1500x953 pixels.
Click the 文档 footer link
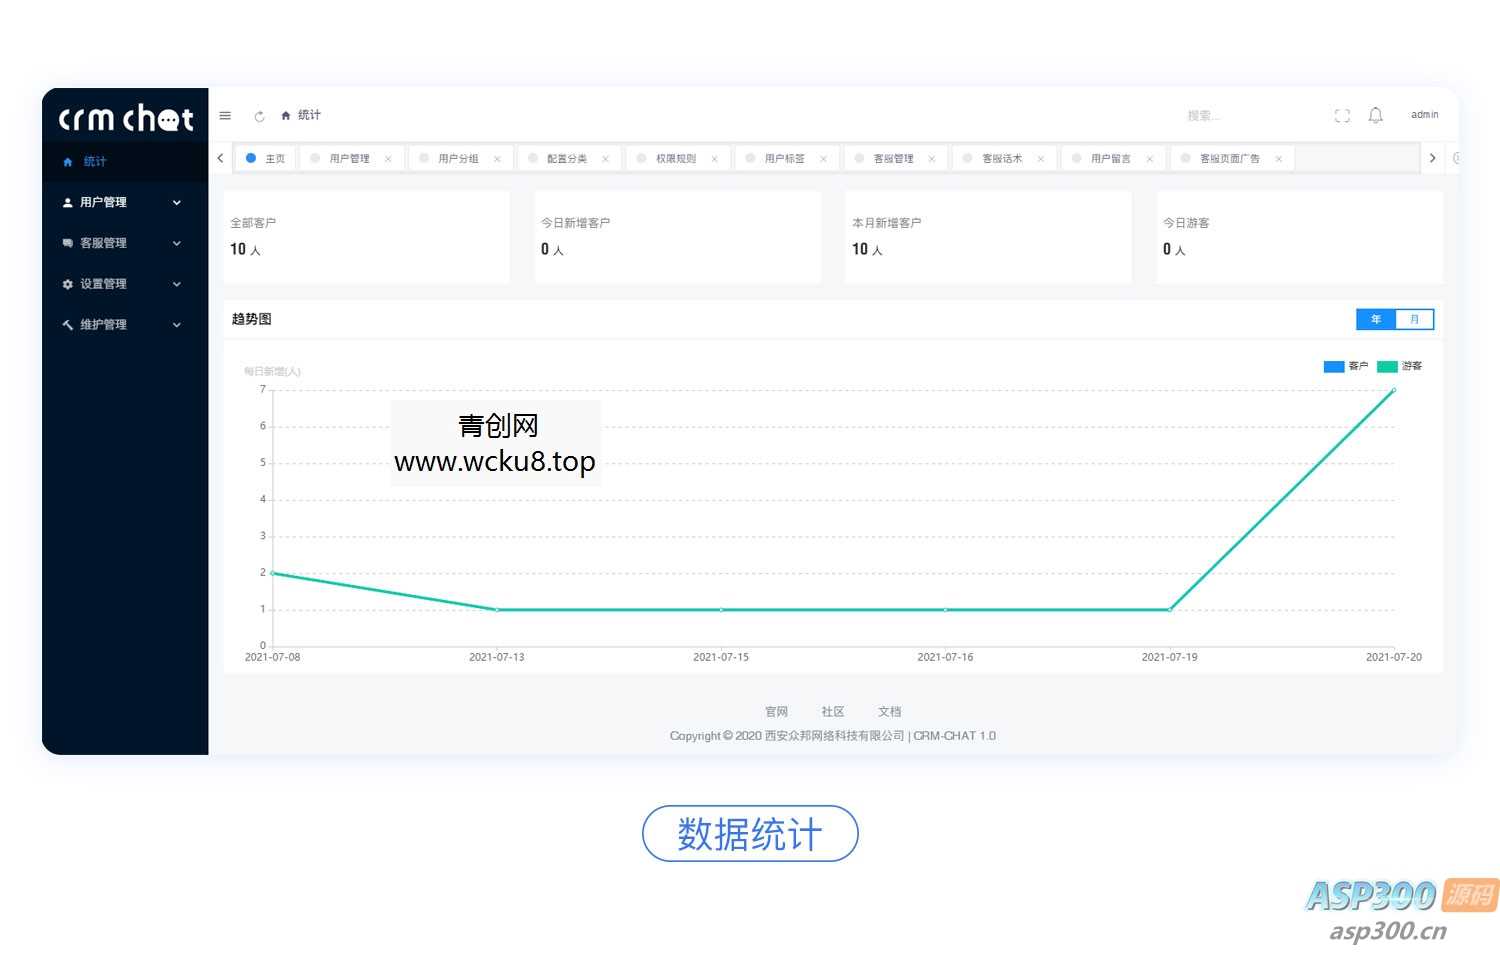[889, 711]
